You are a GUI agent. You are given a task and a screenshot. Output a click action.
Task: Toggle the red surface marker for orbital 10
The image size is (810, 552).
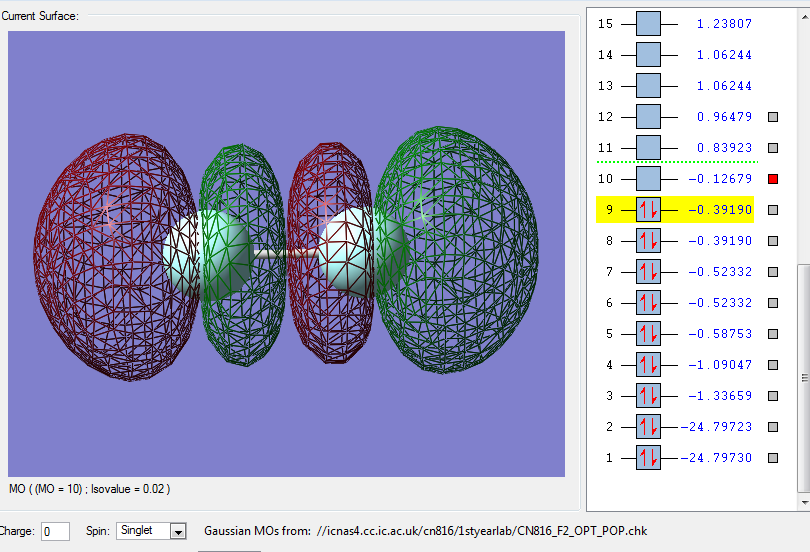click(773, 179)
